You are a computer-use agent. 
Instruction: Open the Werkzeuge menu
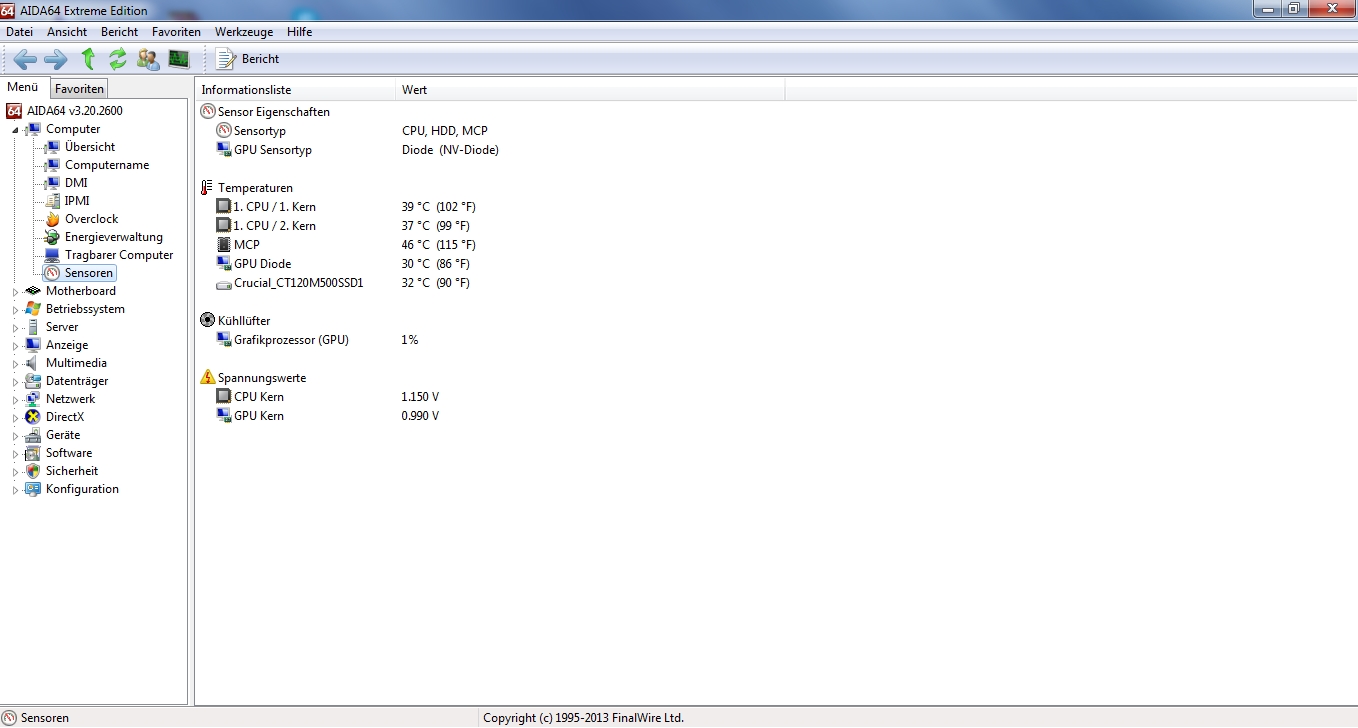coord(243,32)
